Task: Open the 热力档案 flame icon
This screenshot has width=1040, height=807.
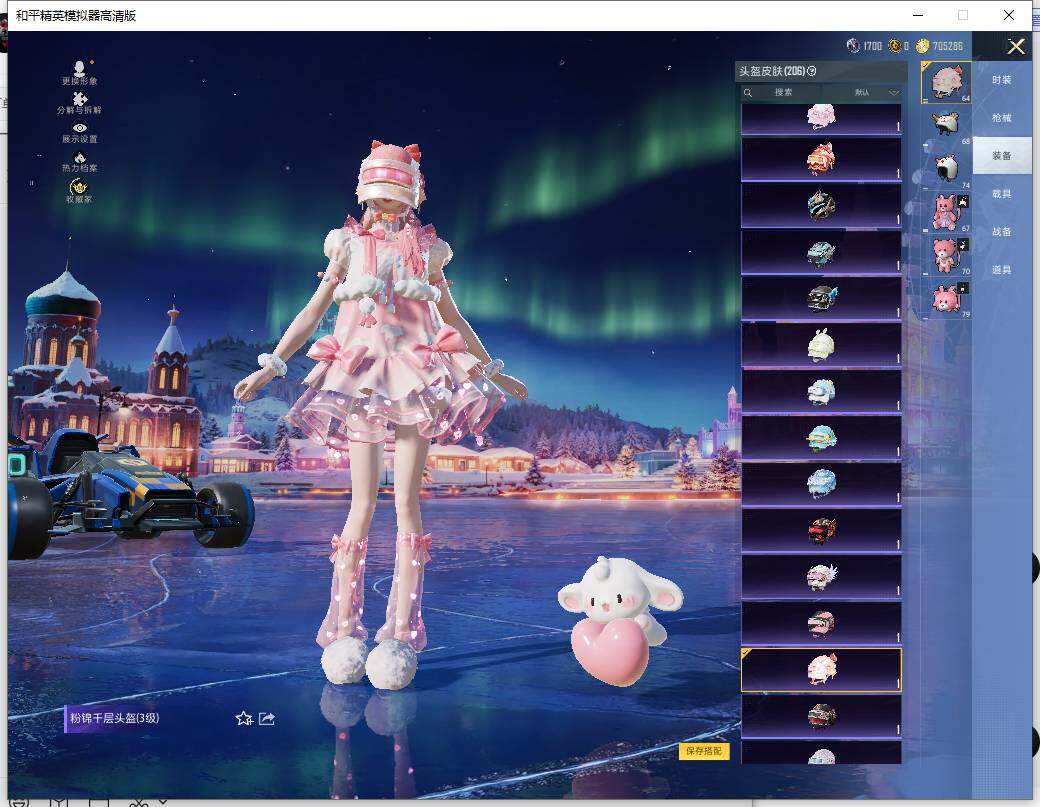Action: (x=80, y=162)
